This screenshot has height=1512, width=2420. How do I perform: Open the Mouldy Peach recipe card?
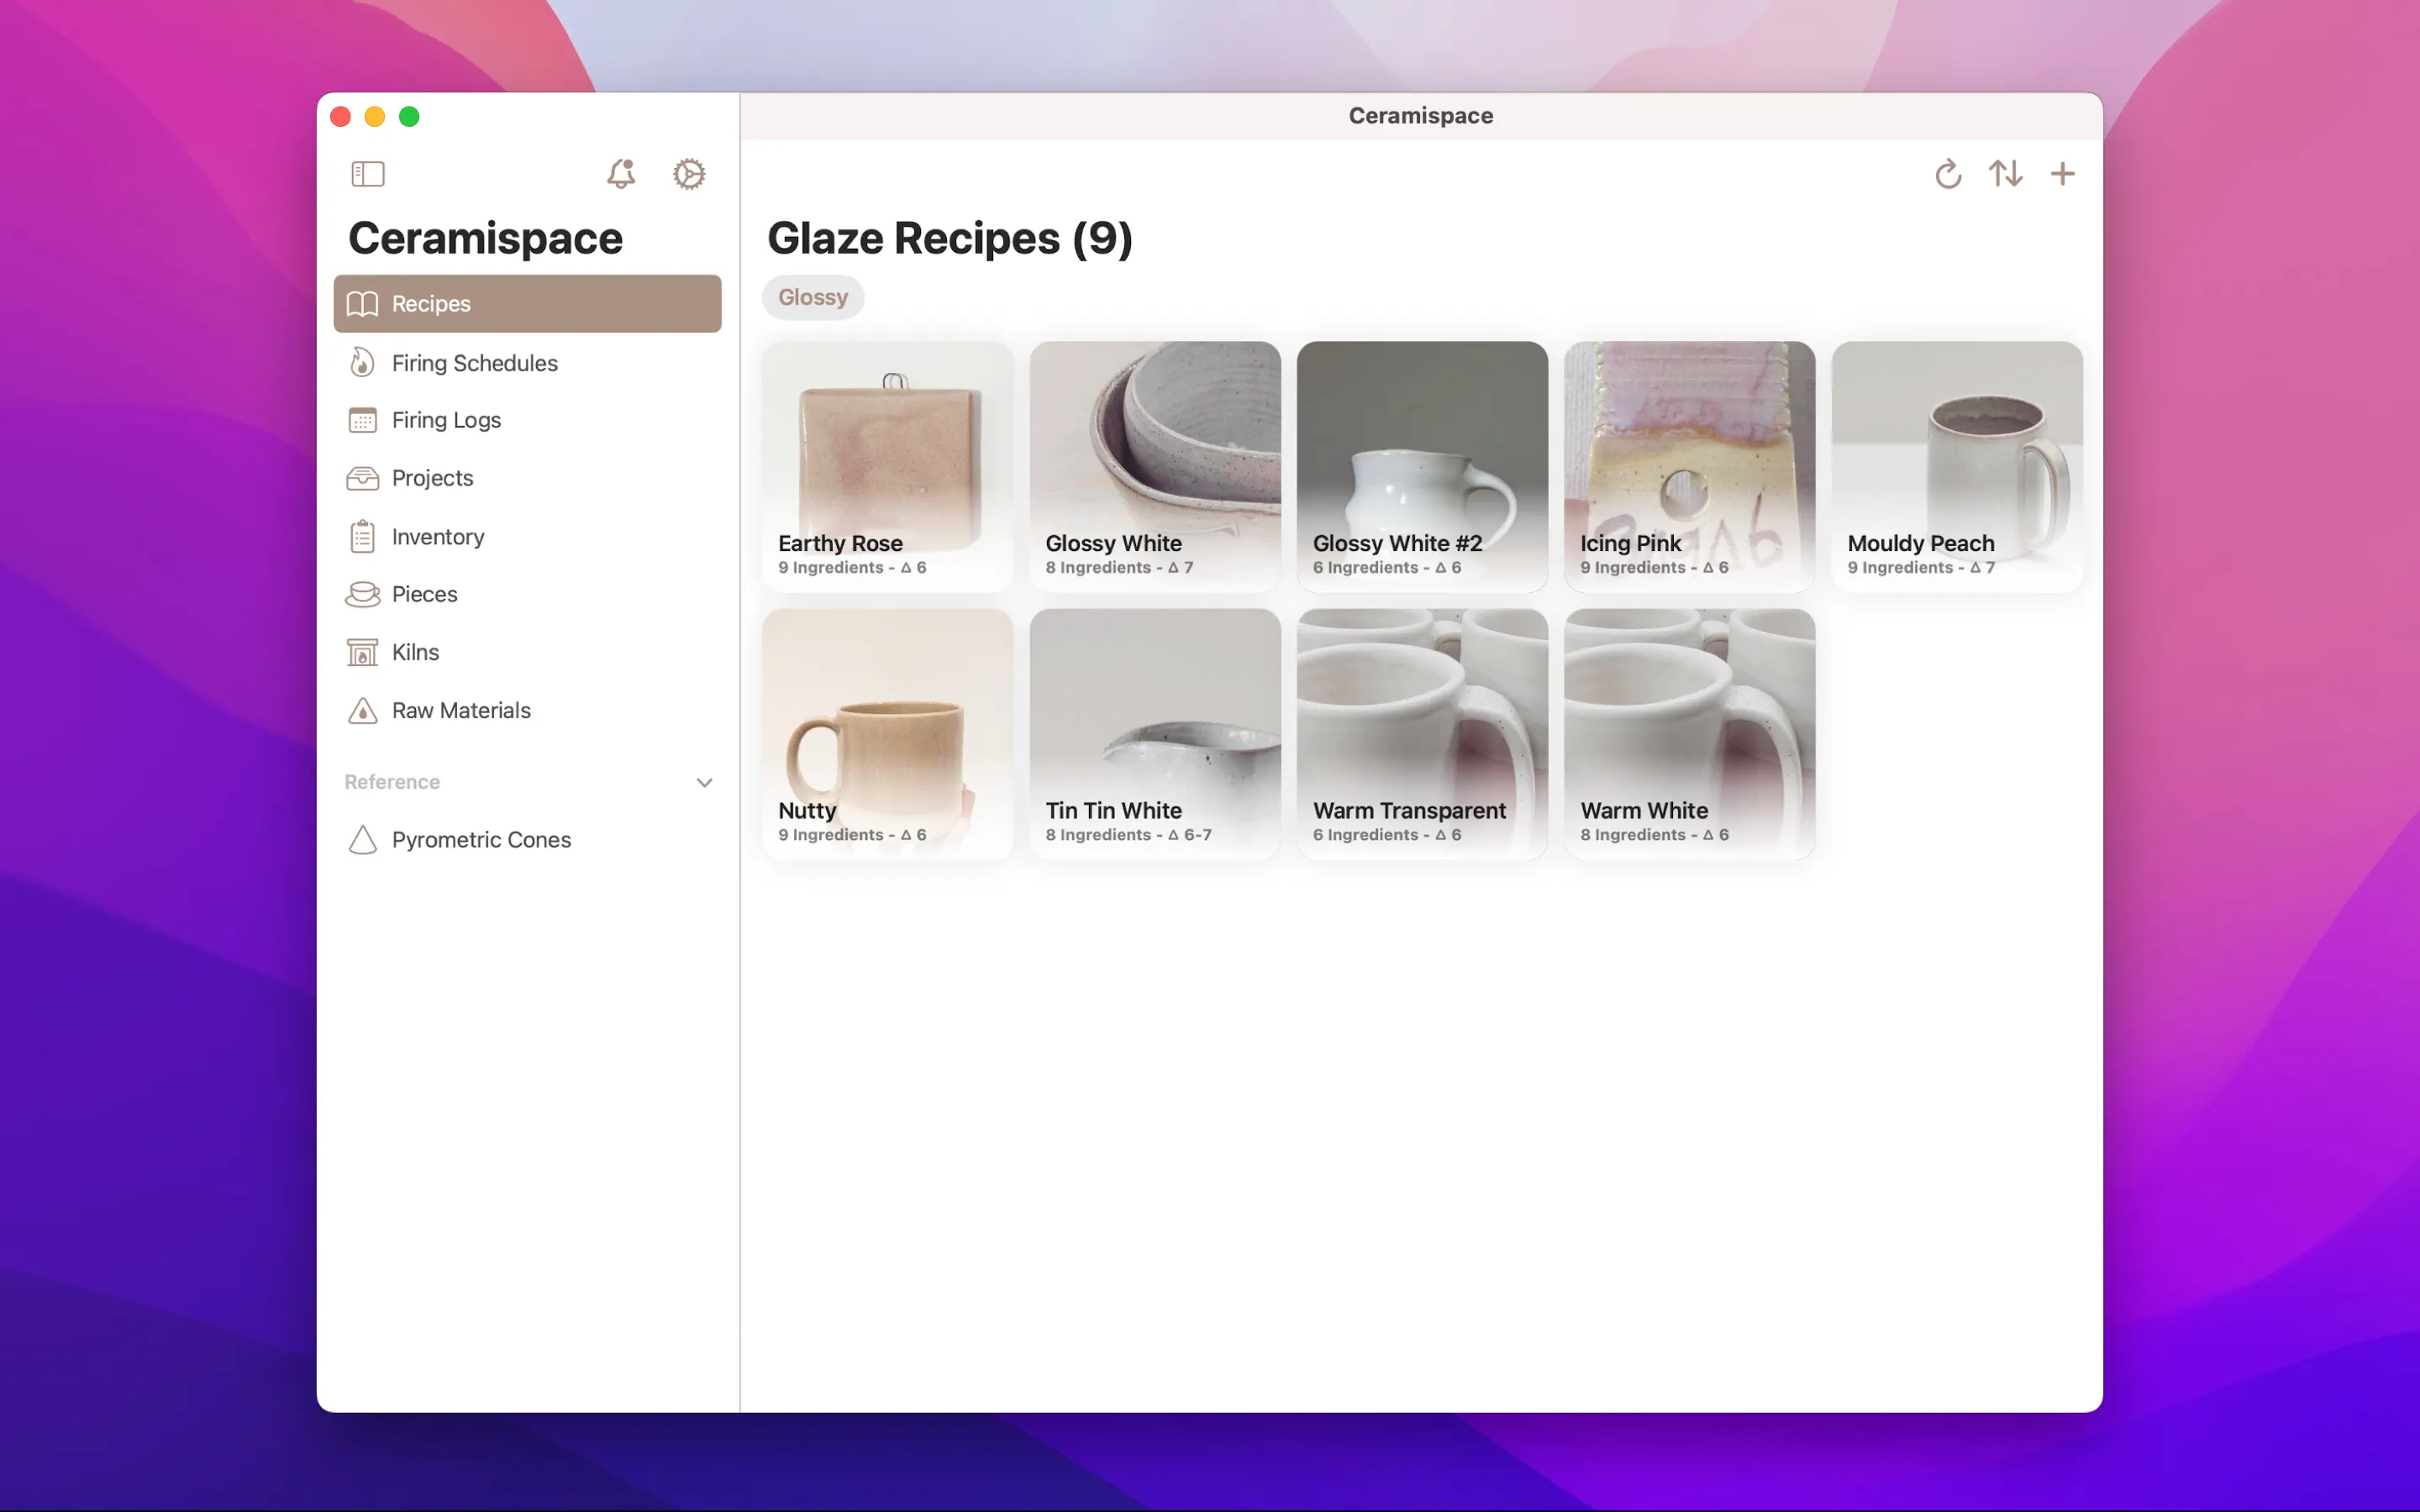pyautogui.click(x=1956, y=466)
